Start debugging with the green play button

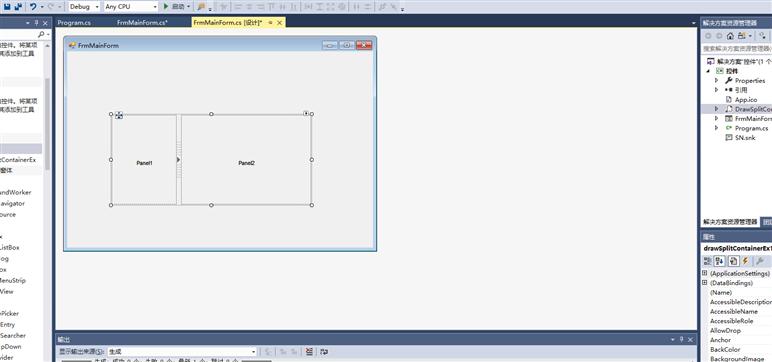point(166,6)
